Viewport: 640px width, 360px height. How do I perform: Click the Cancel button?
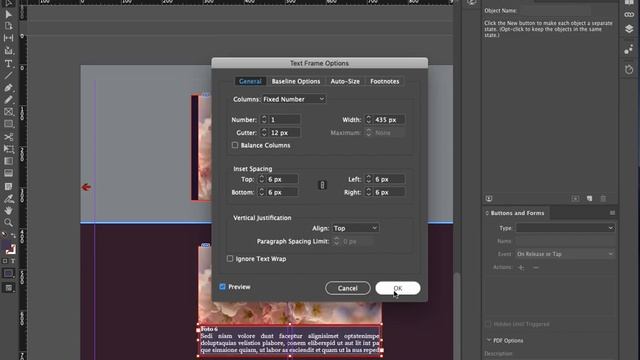click(x=348, y=288)
